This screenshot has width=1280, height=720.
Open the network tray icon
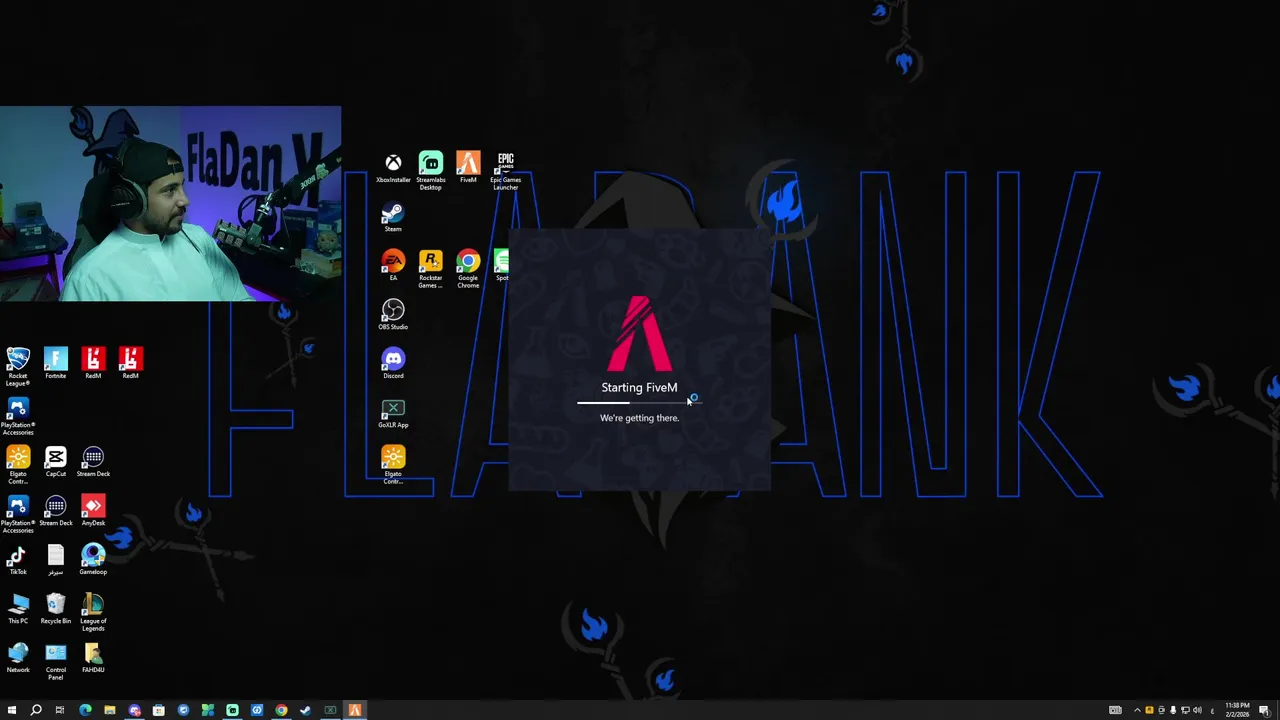tap(1185, 710)
